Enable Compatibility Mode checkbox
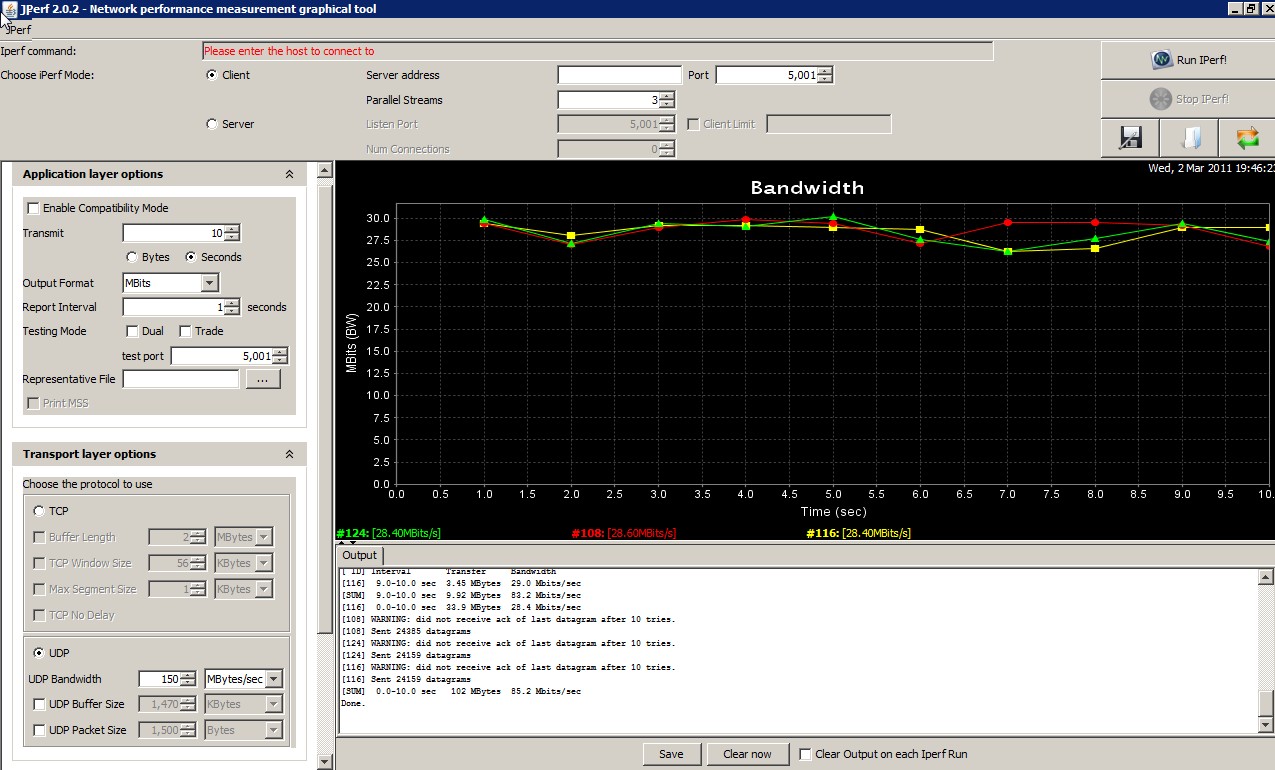This screenshot has height=770, width=1275. [x=34, y=208]
